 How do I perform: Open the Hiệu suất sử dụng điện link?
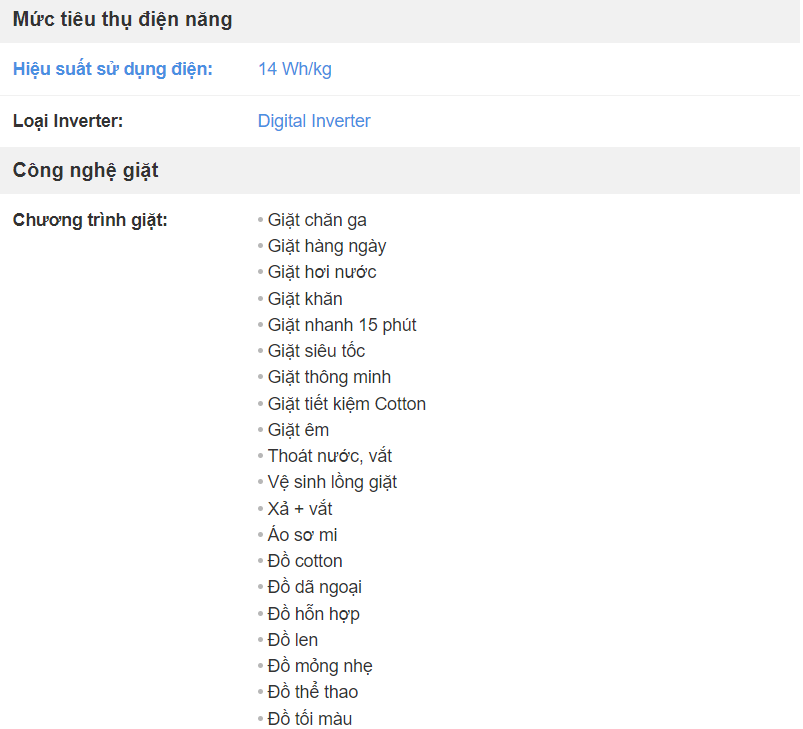[113, 69]
